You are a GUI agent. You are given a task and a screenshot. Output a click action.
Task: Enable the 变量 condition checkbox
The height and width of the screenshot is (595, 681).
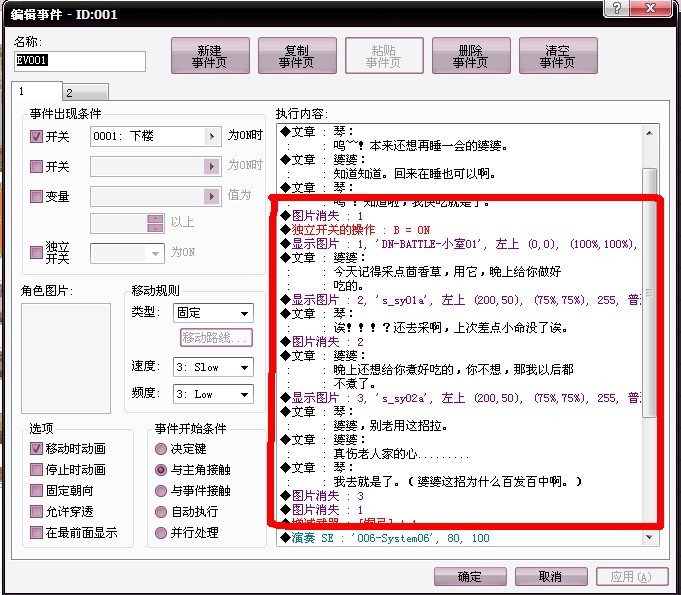(x=36, y=197)
